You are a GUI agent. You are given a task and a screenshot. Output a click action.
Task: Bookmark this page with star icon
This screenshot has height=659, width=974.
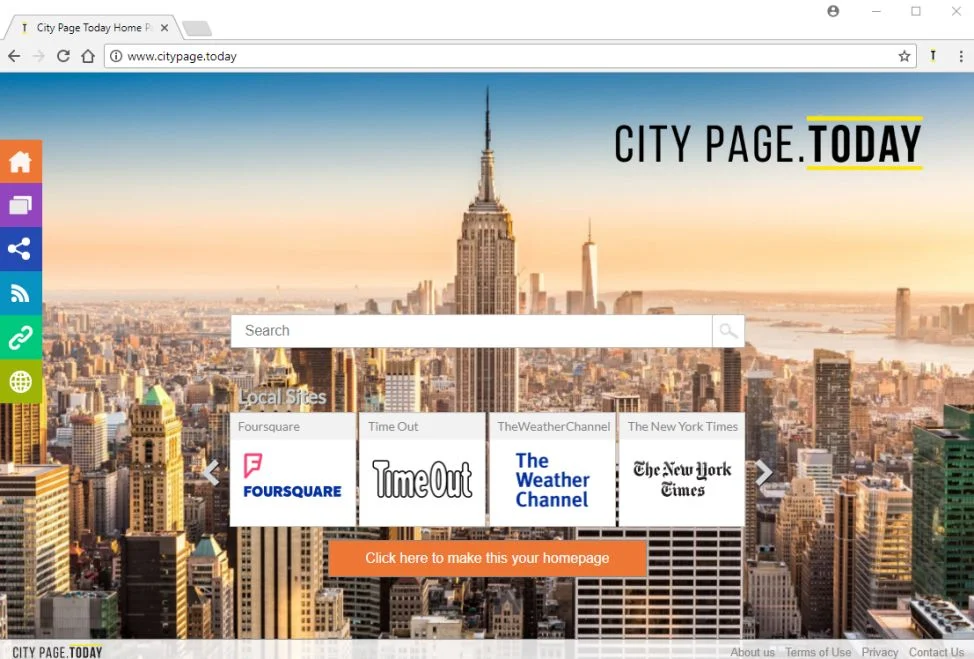(904, 57)
